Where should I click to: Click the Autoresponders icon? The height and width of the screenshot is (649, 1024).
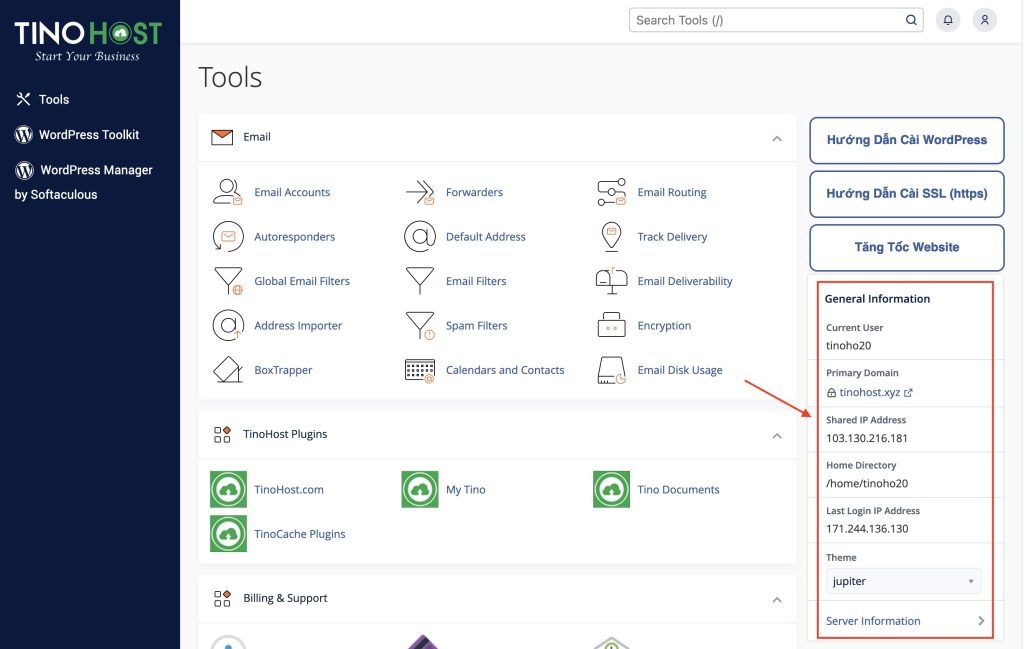[x=228, y=236]
